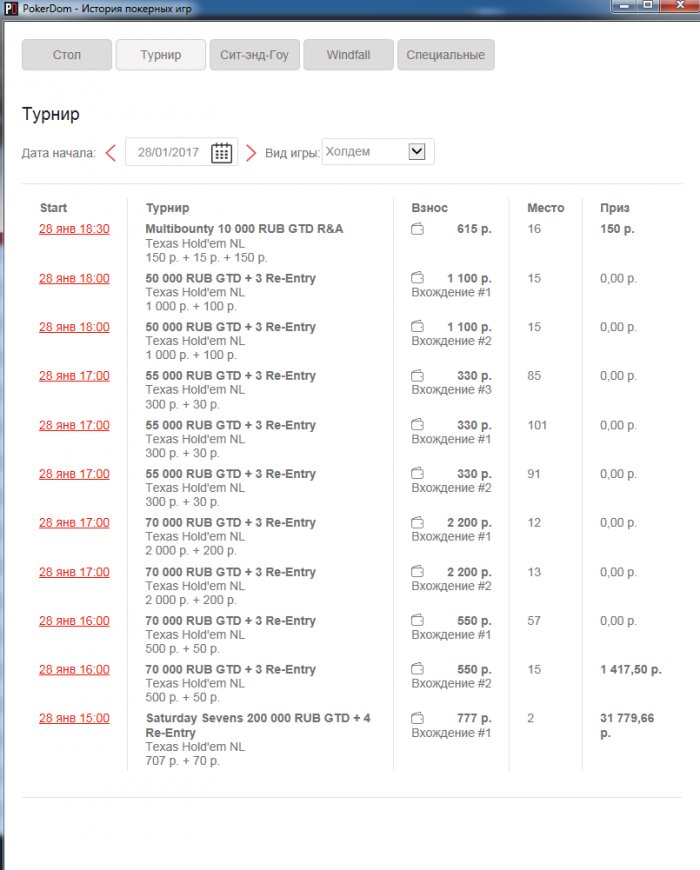Viewport: 700px width, 870px height.
Task: Select the Турнир tab
Action: (161, 55)
